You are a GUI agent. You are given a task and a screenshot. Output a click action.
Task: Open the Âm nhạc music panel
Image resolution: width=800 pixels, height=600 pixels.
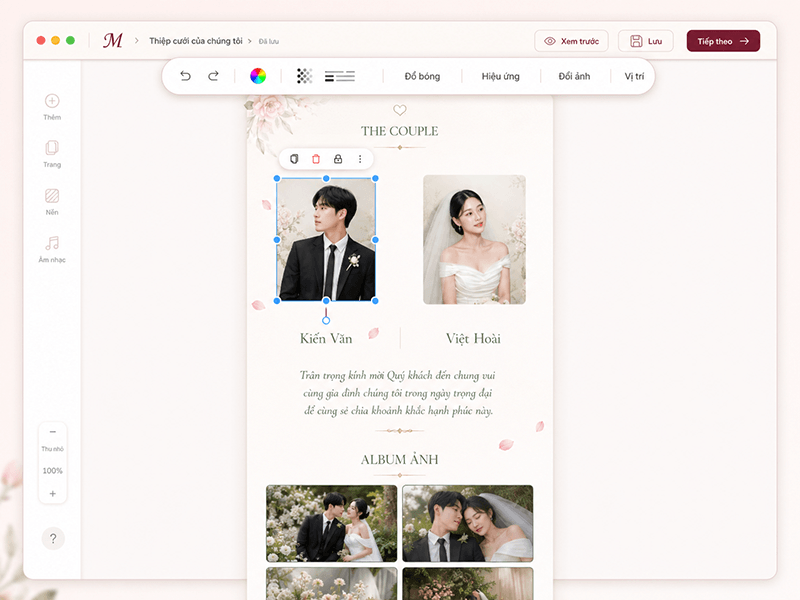52,249
